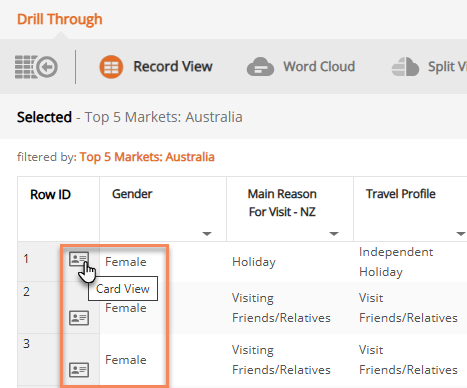Click row 3 Visit Friends/Relatives profile cell
Screen dimensions: 467x388
(408, 360)
